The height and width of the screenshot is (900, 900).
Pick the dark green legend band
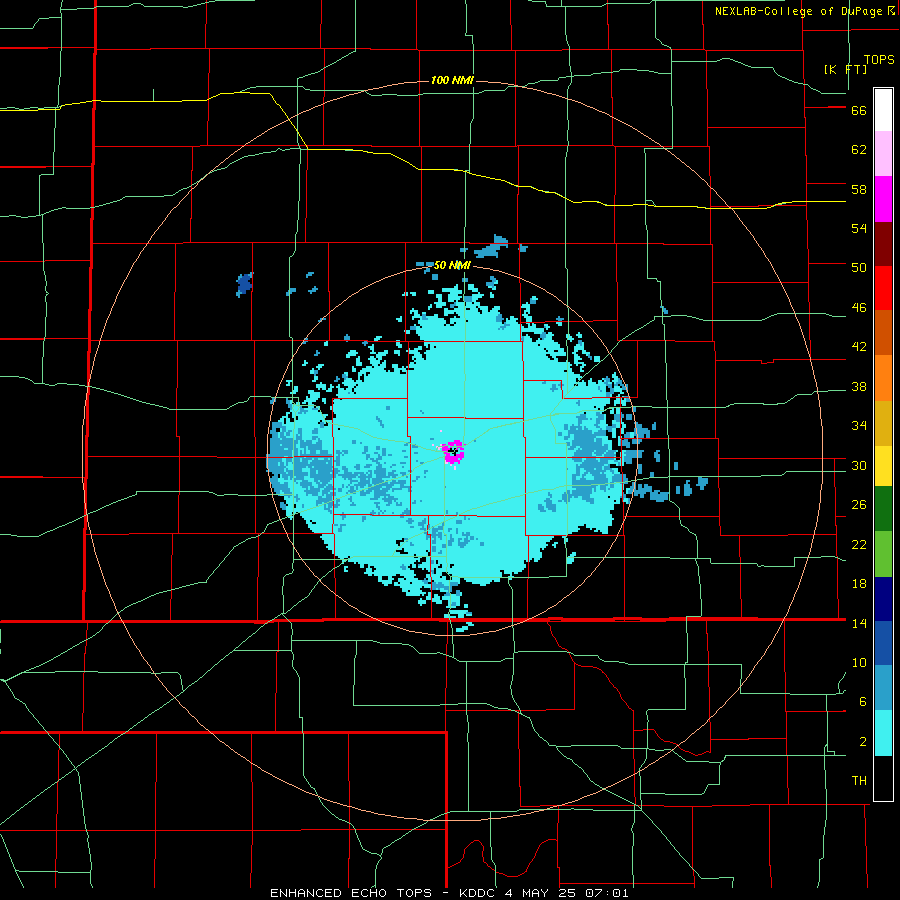coord(883,509)
